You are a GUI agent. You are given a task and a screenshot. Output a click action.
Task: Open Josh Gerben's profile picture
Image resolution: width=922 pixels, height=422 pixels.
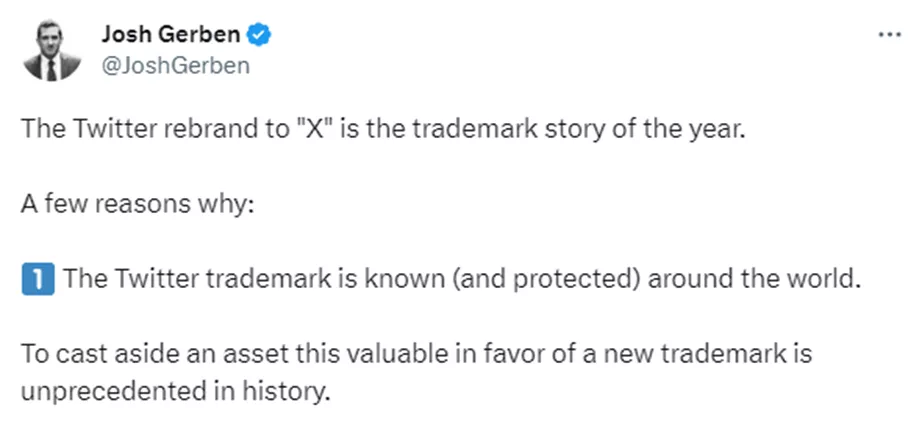tap(54, 50)
